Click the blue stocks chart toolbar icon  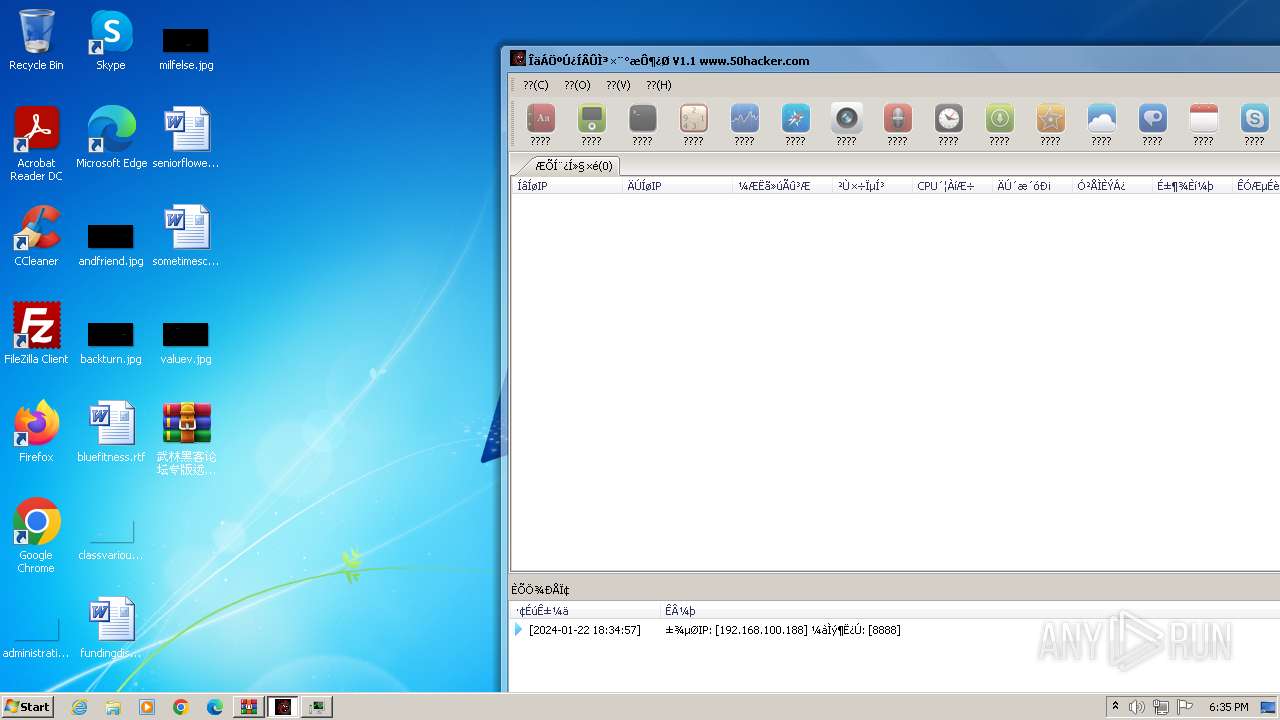click(745, 119)
